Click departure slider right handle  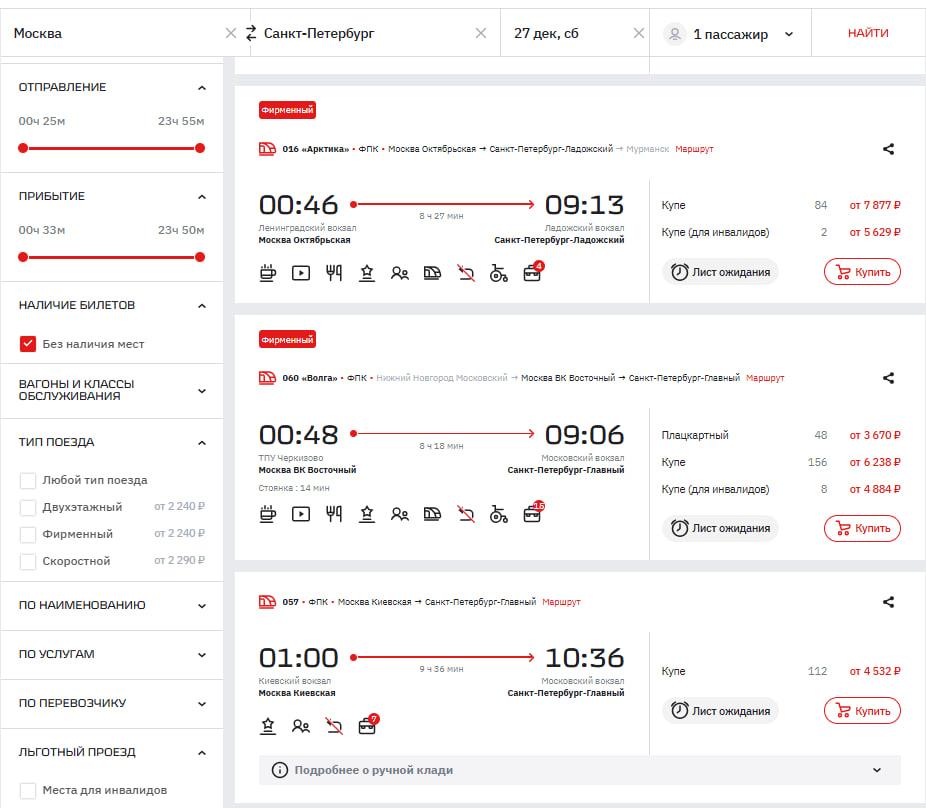[x=200, y=148]
